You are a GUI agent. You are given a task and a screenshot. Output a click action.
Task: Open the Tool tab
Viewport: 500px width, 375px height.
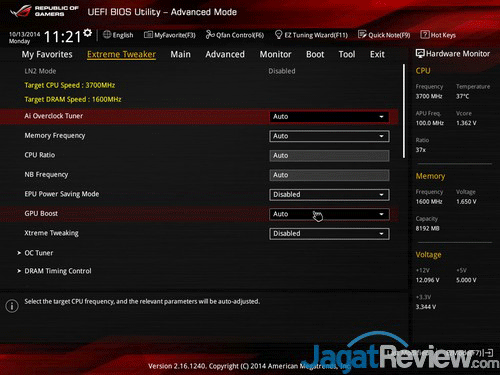[x=347, y=54]
